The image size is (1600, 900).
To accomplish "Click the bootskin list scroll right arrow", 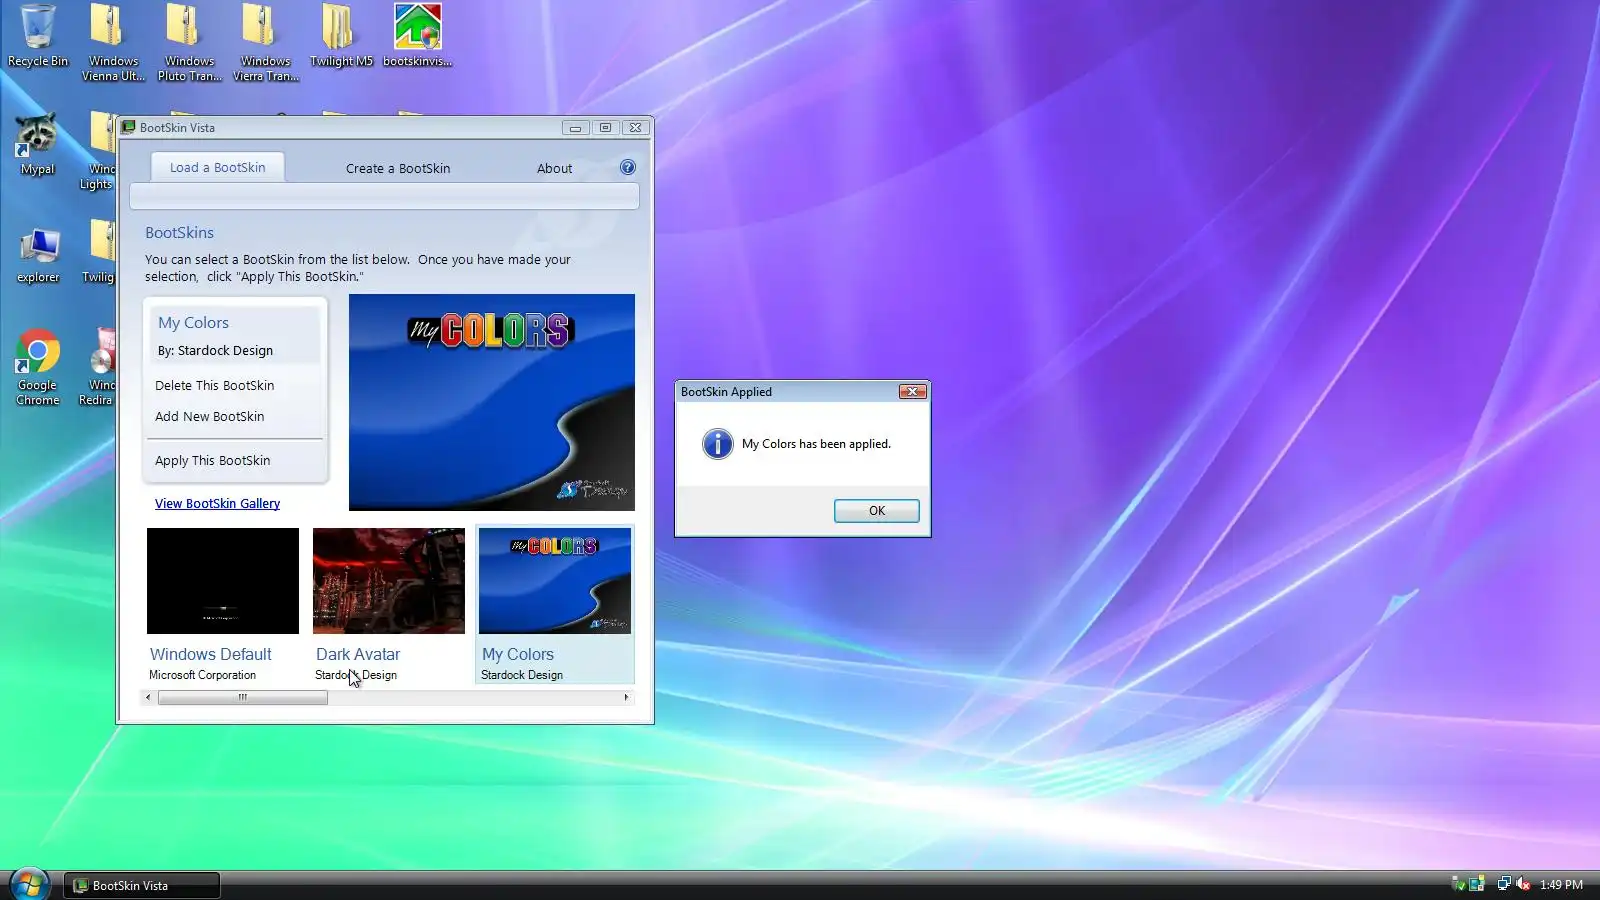I will pos(626,697).
